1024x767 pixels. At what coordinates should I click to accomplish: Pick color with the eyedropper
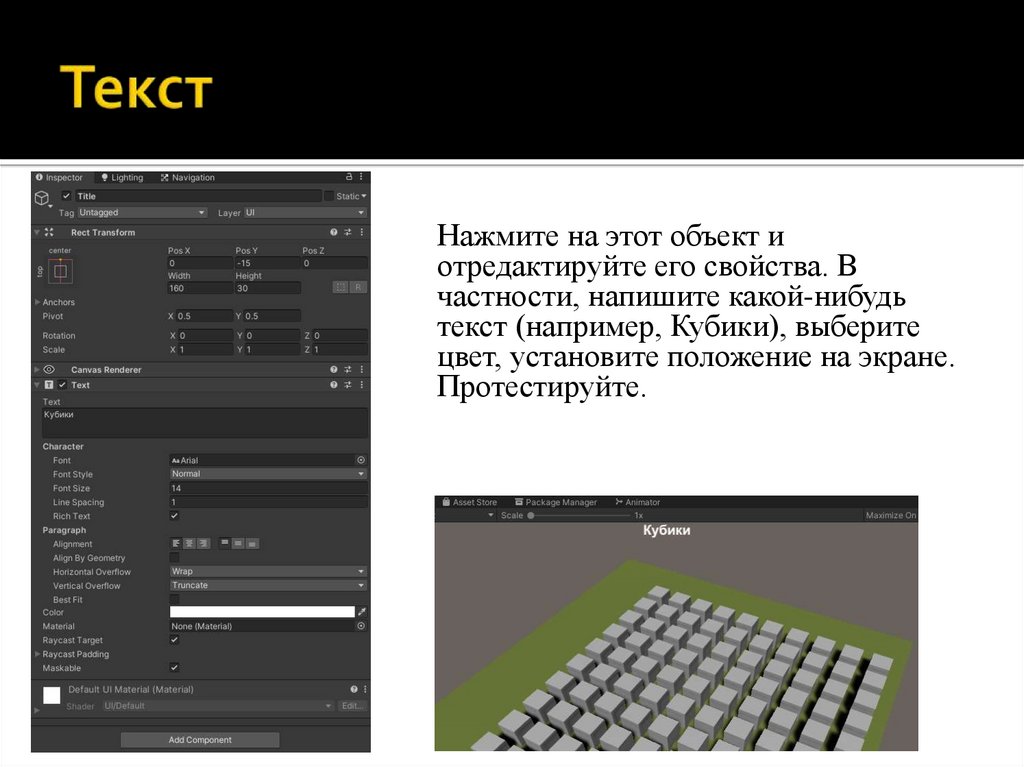(x=361, y=612)
